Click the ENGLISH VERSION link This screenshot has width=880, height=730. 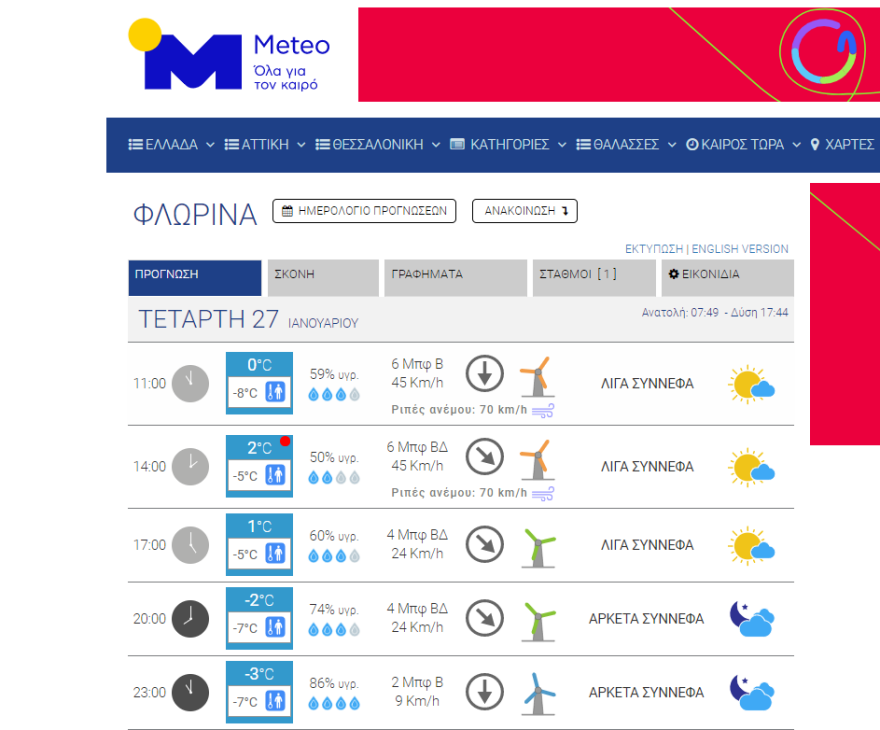click(740, 249)
